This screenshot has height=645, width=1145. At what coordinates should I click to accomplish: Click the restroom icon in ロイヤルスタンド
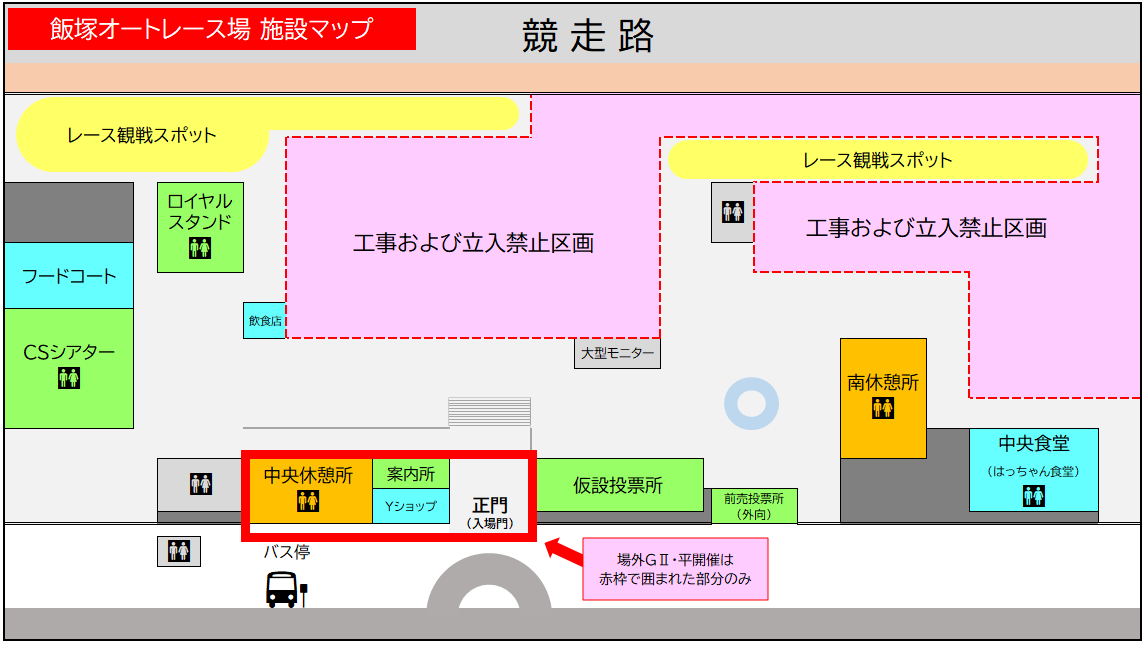(x=200, y=248)
